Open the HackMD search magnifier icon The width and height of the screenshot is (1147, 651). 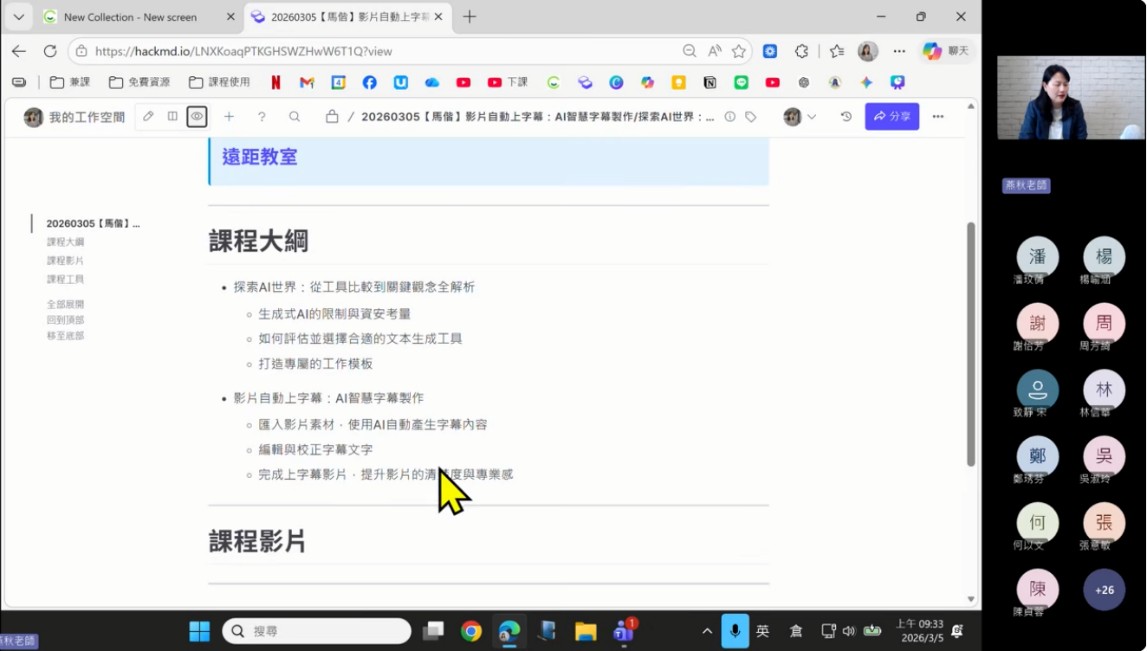295,117
